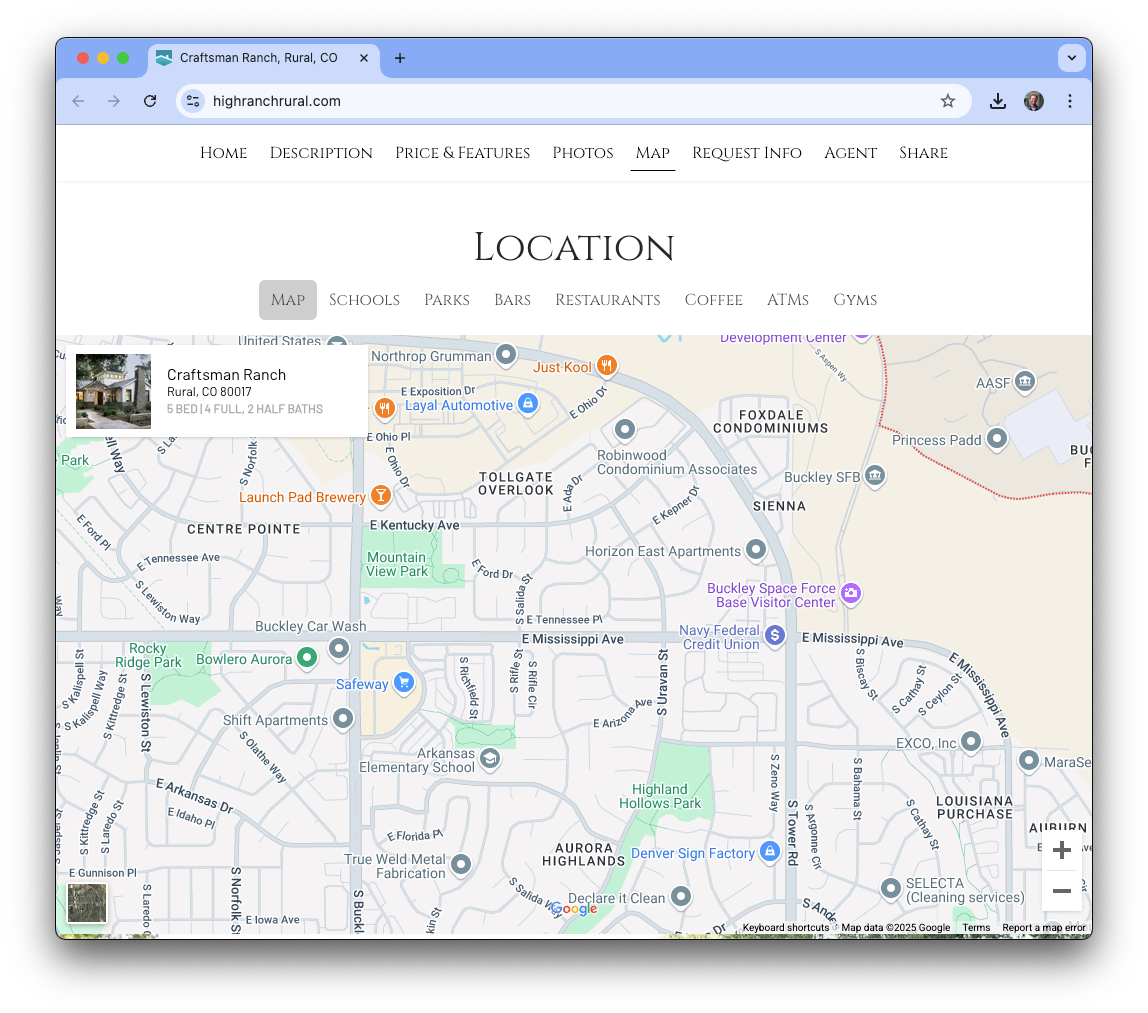The height and width of the screenshot is (1013, 1148).
Task: Select the Schools location tab
Action: coord(365,300)
